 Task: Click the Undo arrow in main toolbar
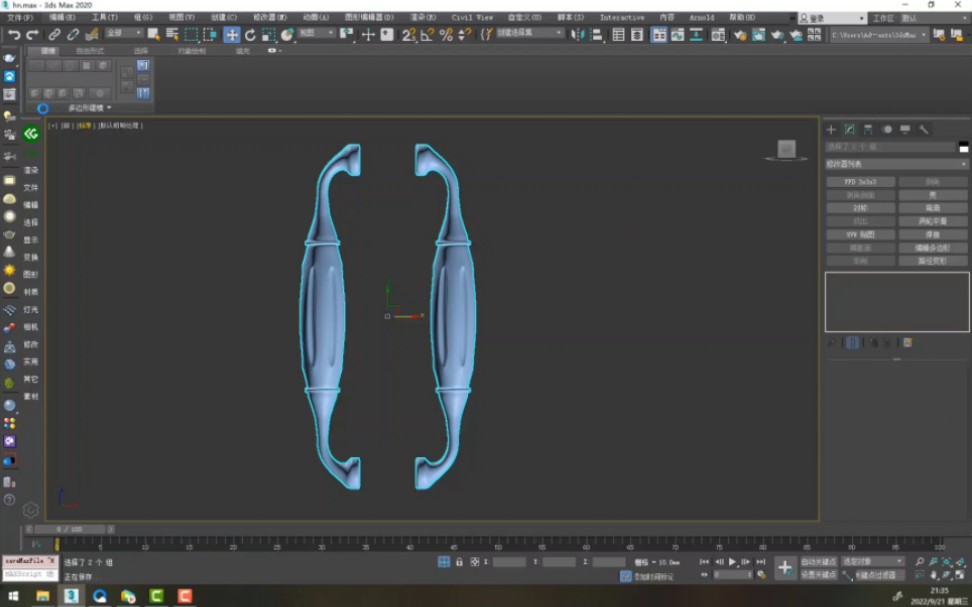pos(14,35)
